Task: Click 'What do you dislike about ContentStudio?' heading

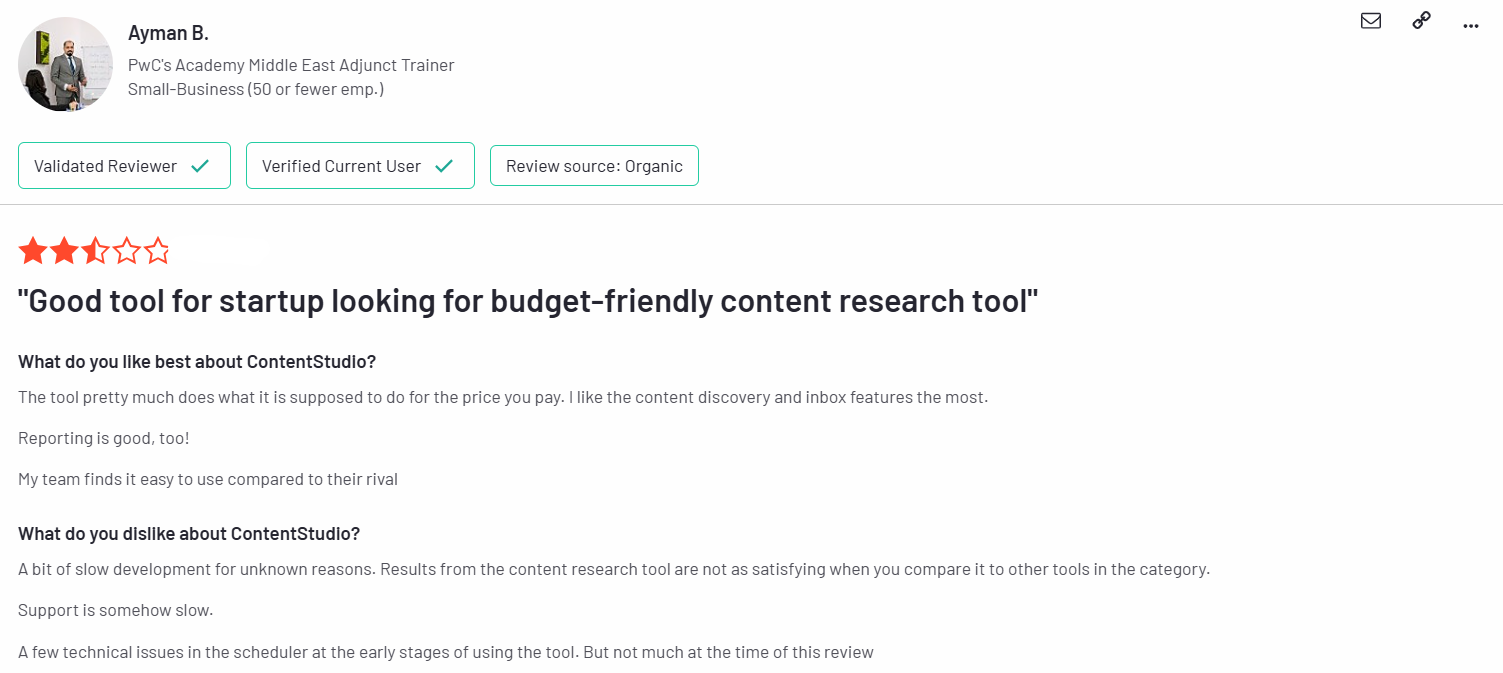Action: coord(189,533)
